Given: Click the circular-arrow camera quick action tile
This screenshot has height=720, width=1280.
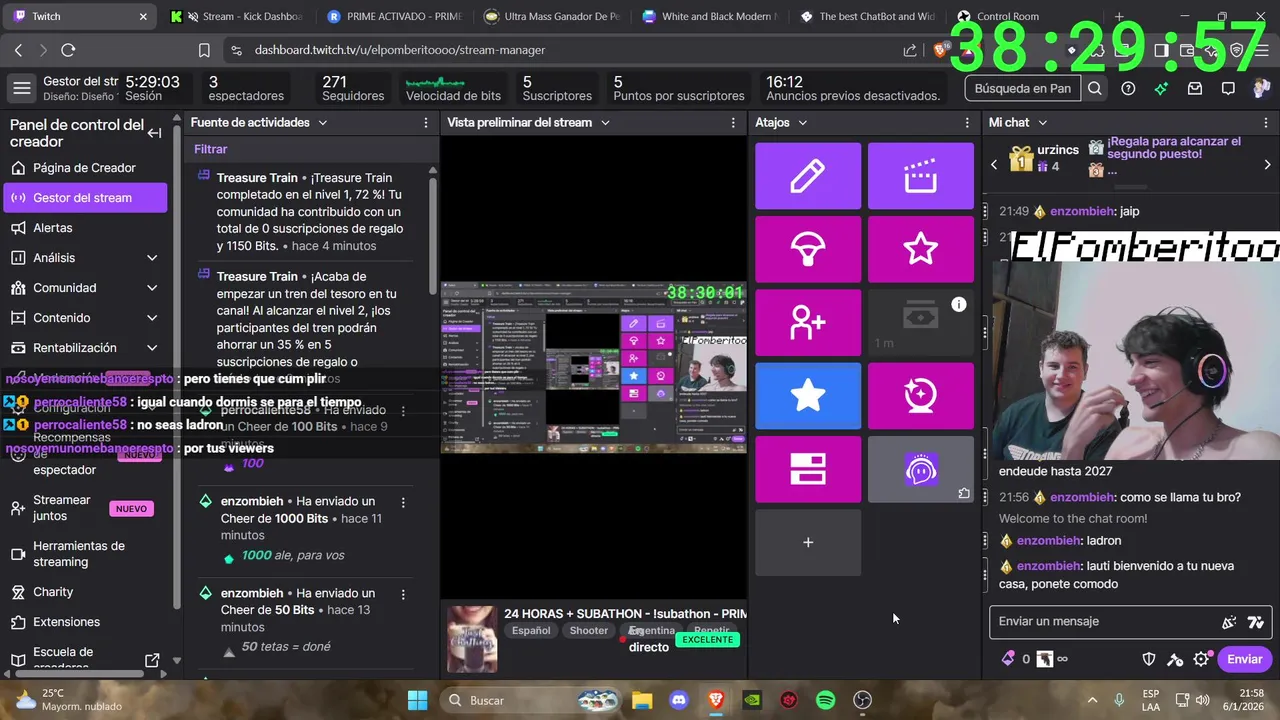Looking at the screenshot, I should (920, 396).
